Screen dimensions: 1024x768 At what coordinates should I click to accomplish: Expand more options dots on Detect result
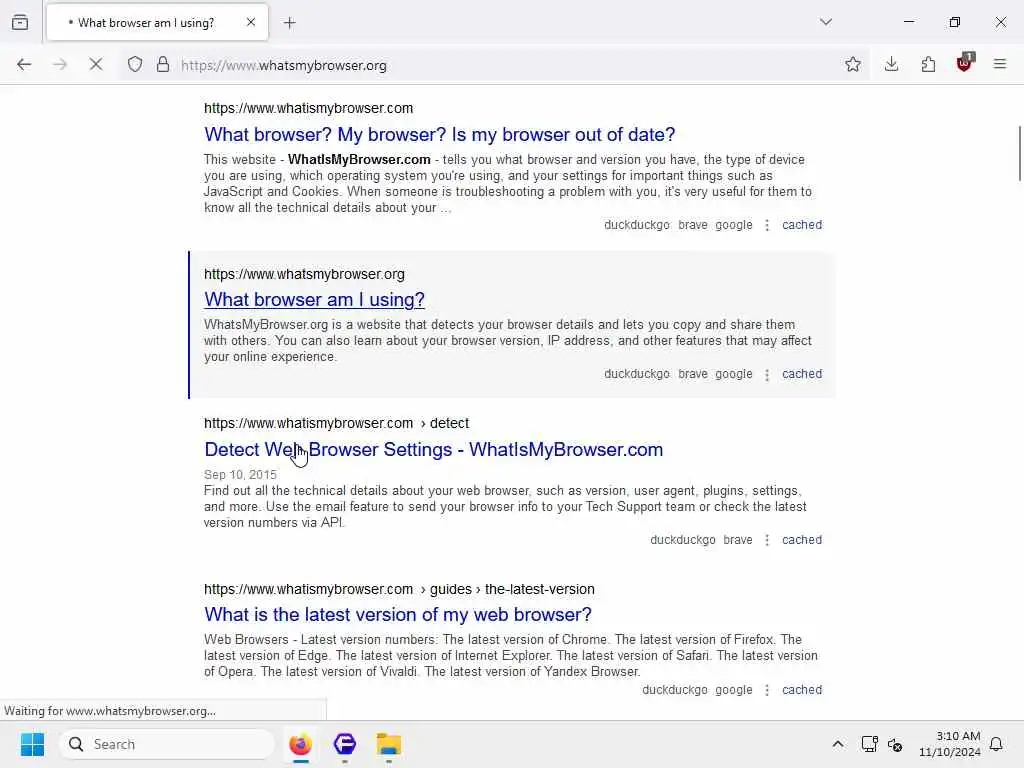point(767,540)
